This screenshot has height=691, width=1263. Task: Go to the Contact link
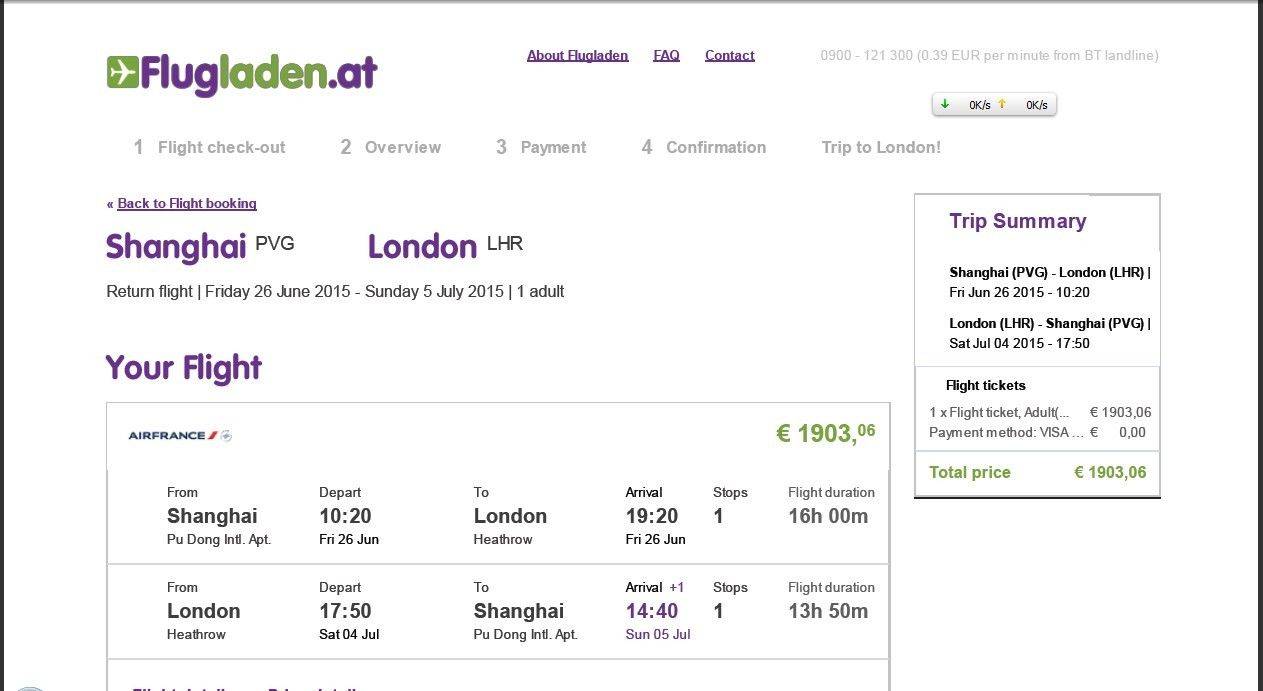(729, 55)
